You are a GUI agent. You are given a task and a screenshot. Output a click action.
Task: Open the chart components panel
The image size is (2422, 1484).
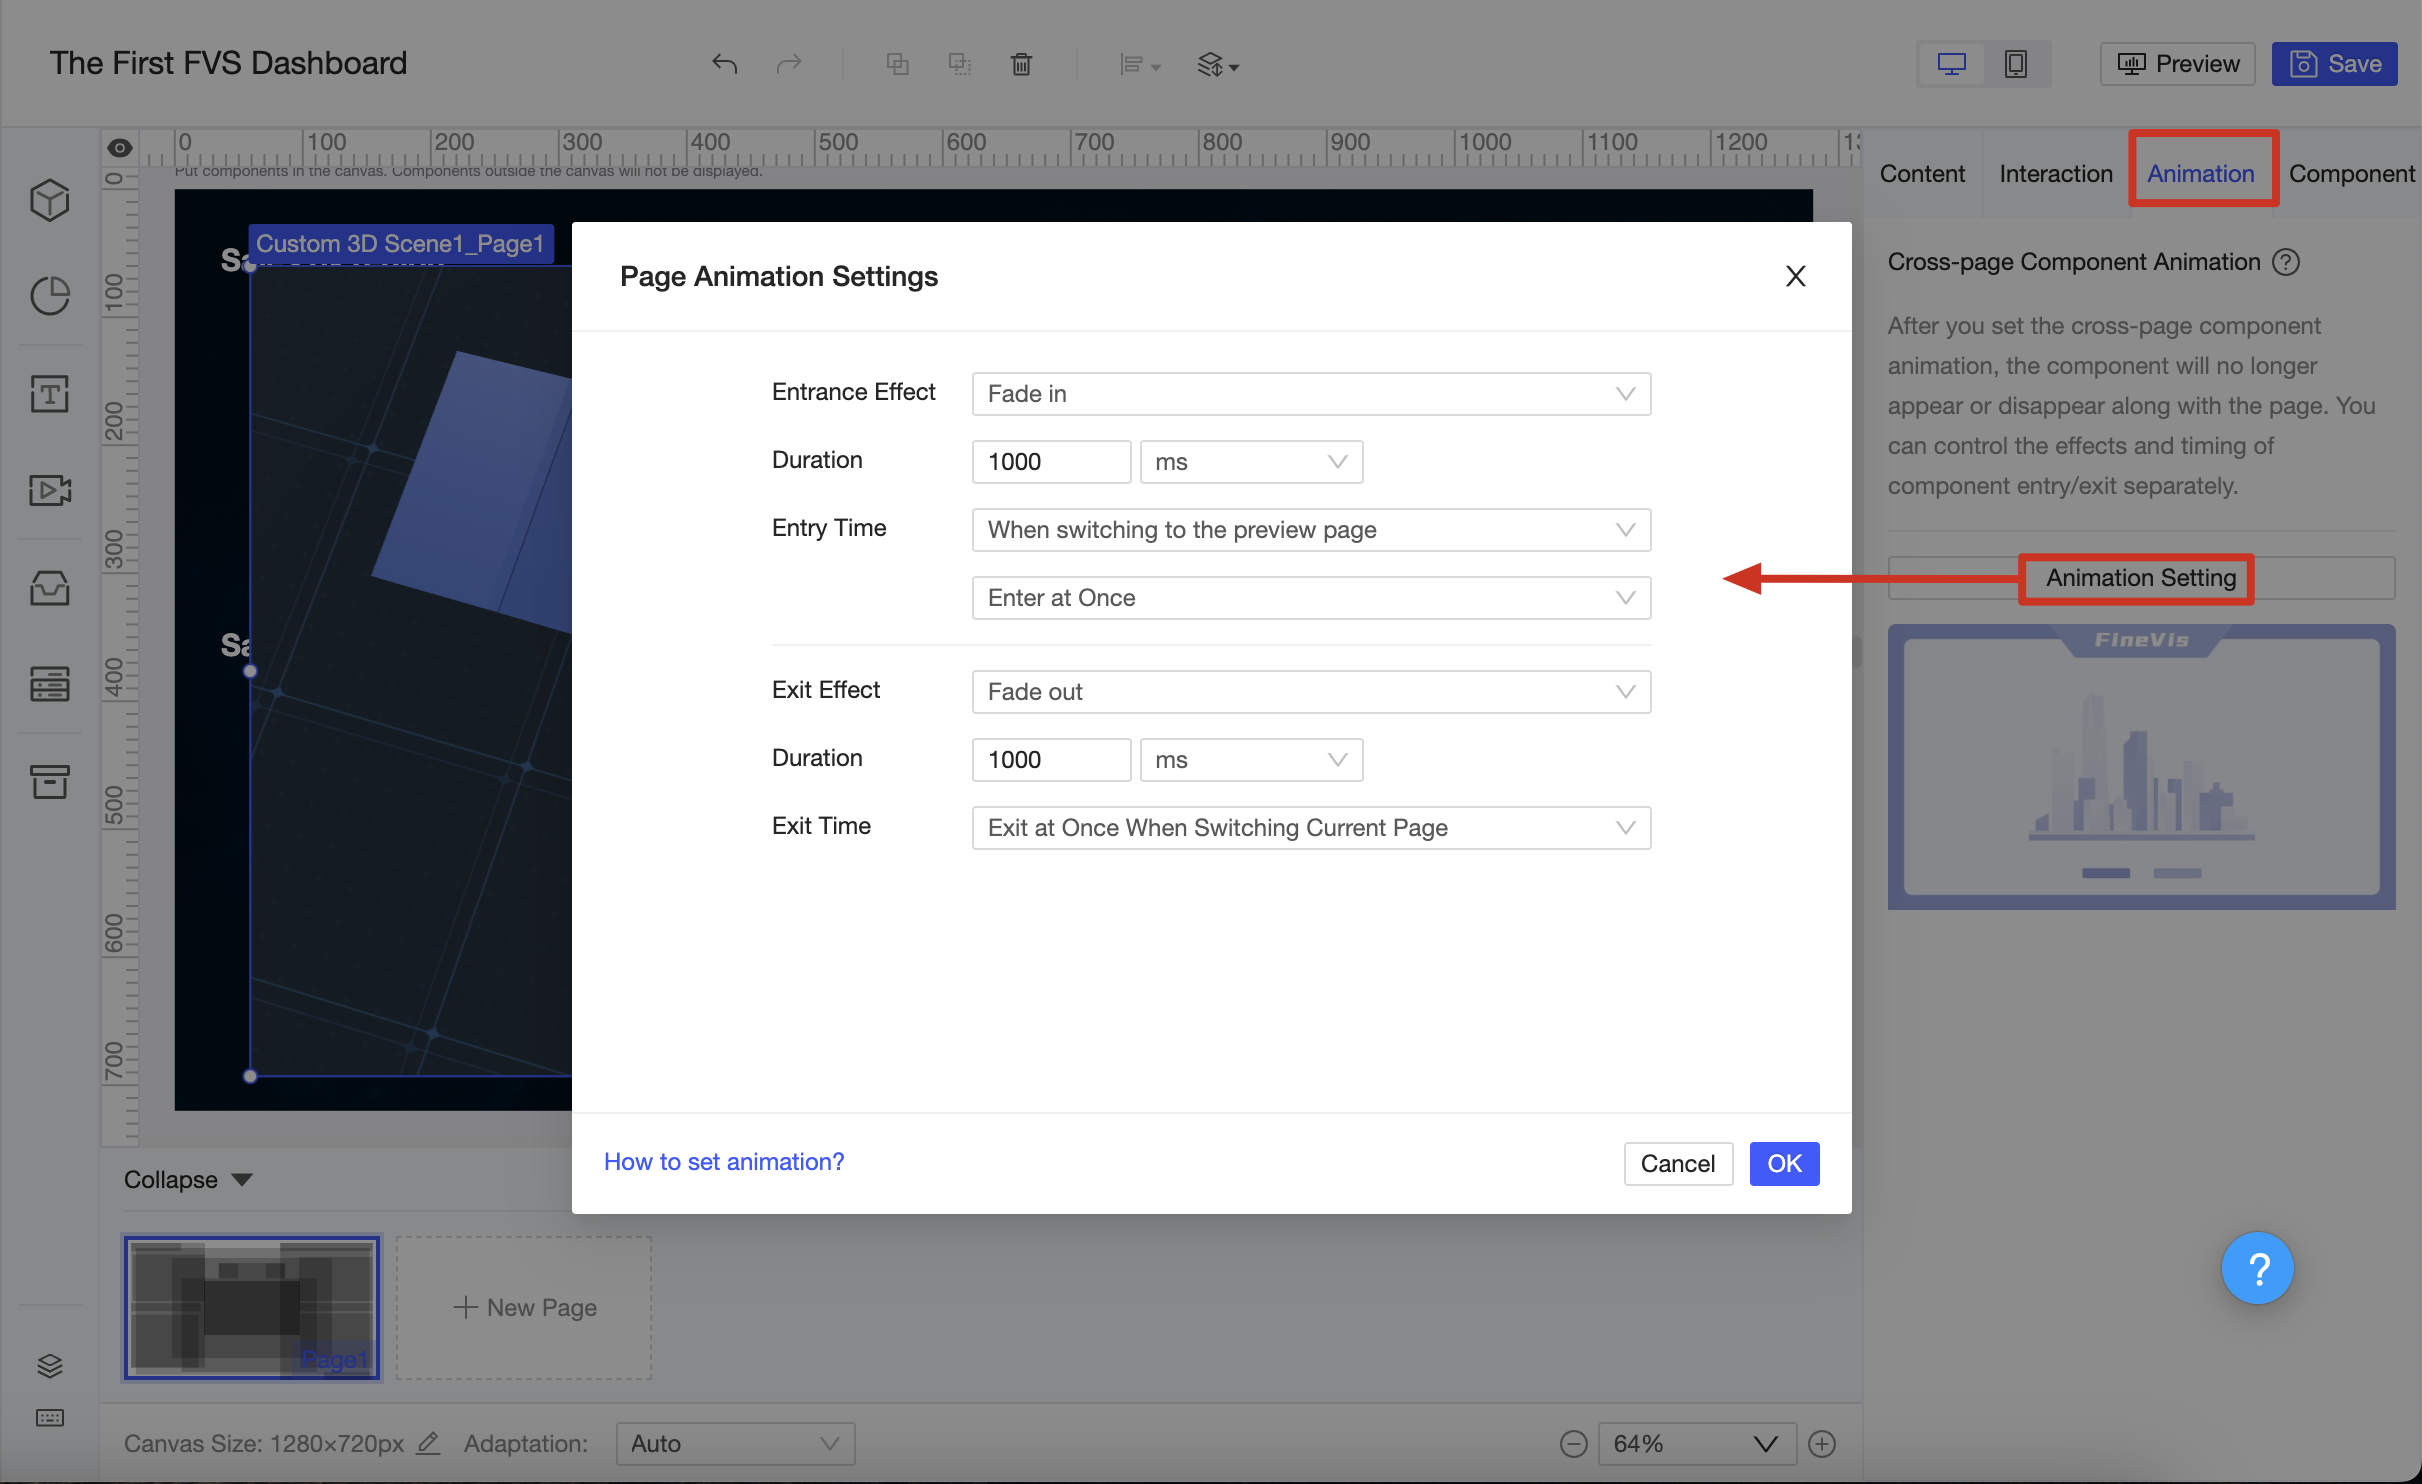pyautogui.click(x=49, y=295)
